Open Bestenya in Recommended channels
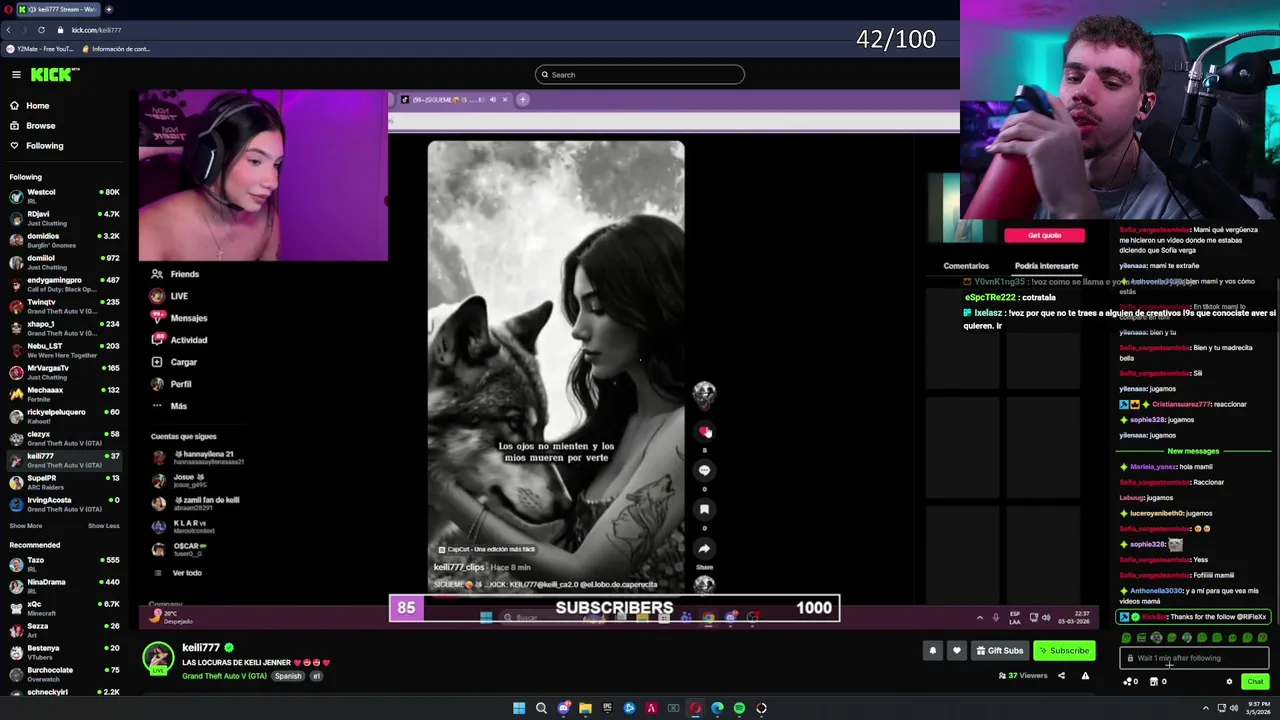This screenshot has height=720, width=1280. (64, 652)
